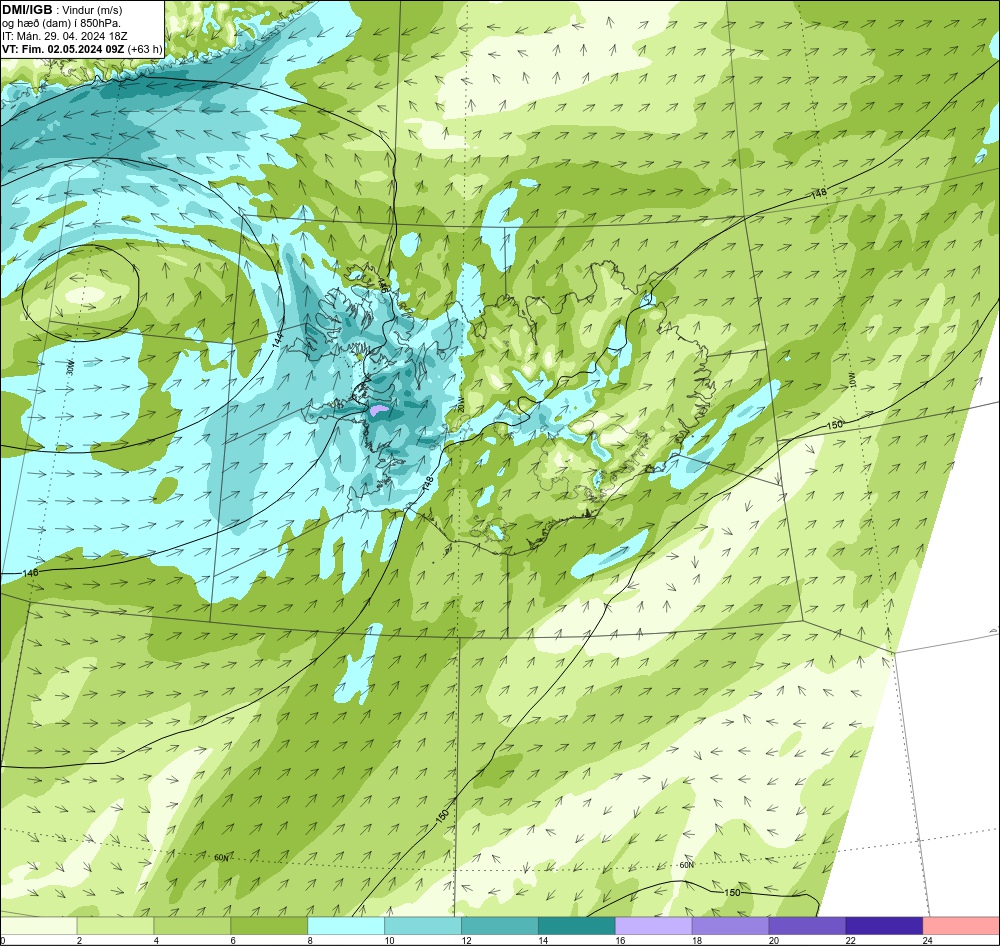
Task: Select the pink above-24 m/s legend swatch
Action: [961, 926]
